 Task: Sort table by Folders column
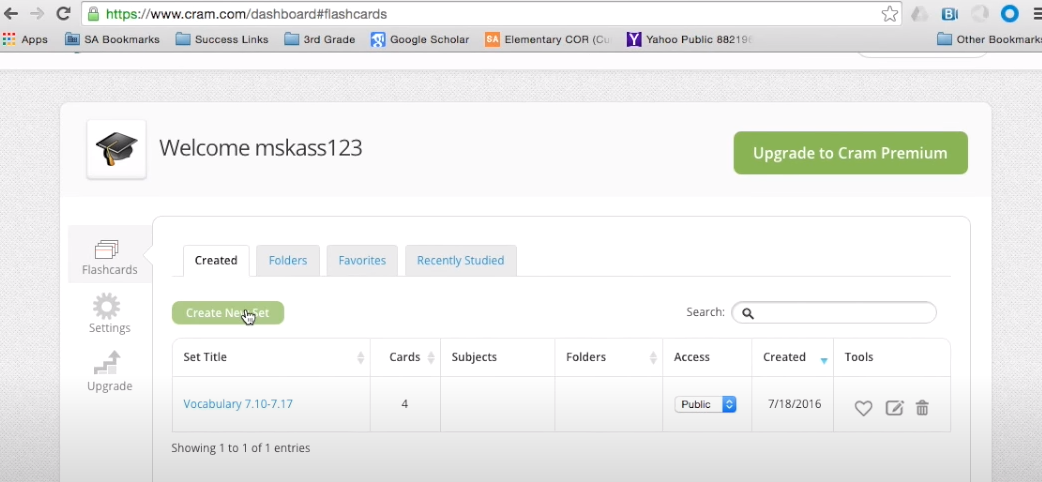coord(609,357)
